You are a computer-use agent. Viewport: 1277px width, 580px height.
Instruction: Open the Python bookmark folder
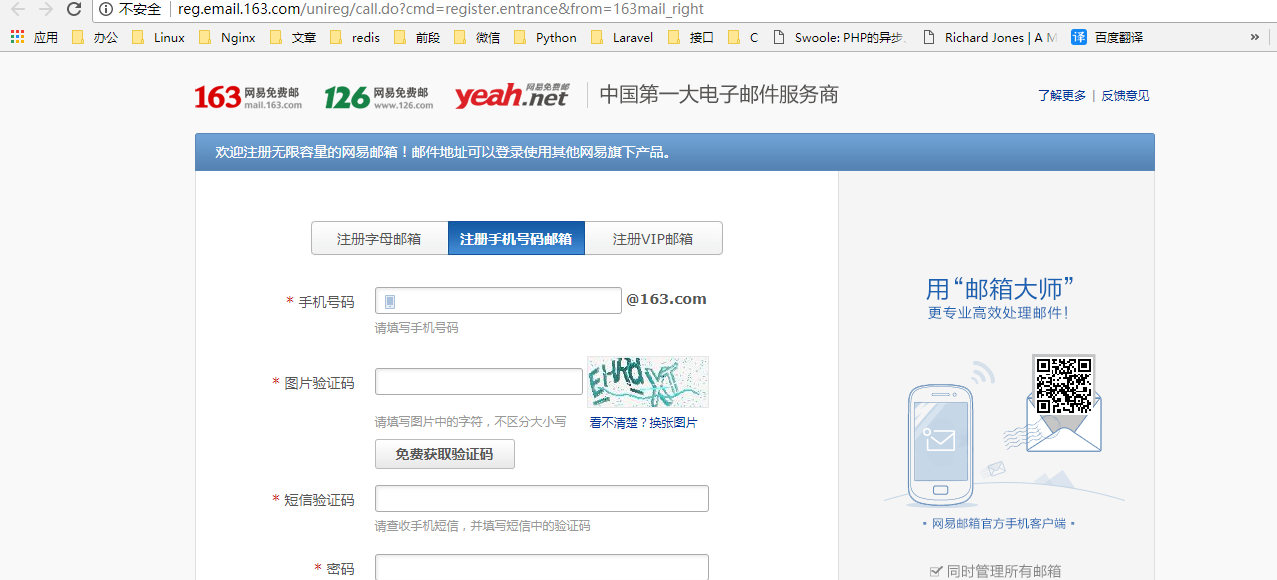545,37
